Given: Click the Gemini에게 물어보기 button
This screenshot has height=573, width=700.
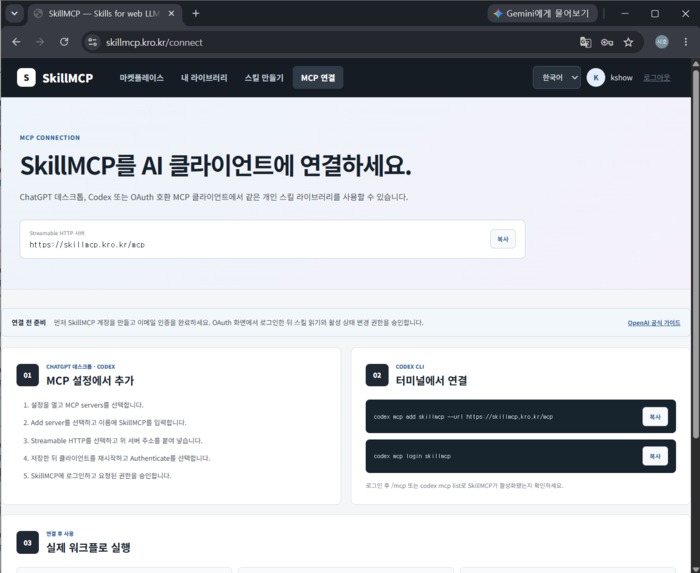Looking at the screenshot, I should (x=542, y=13).
